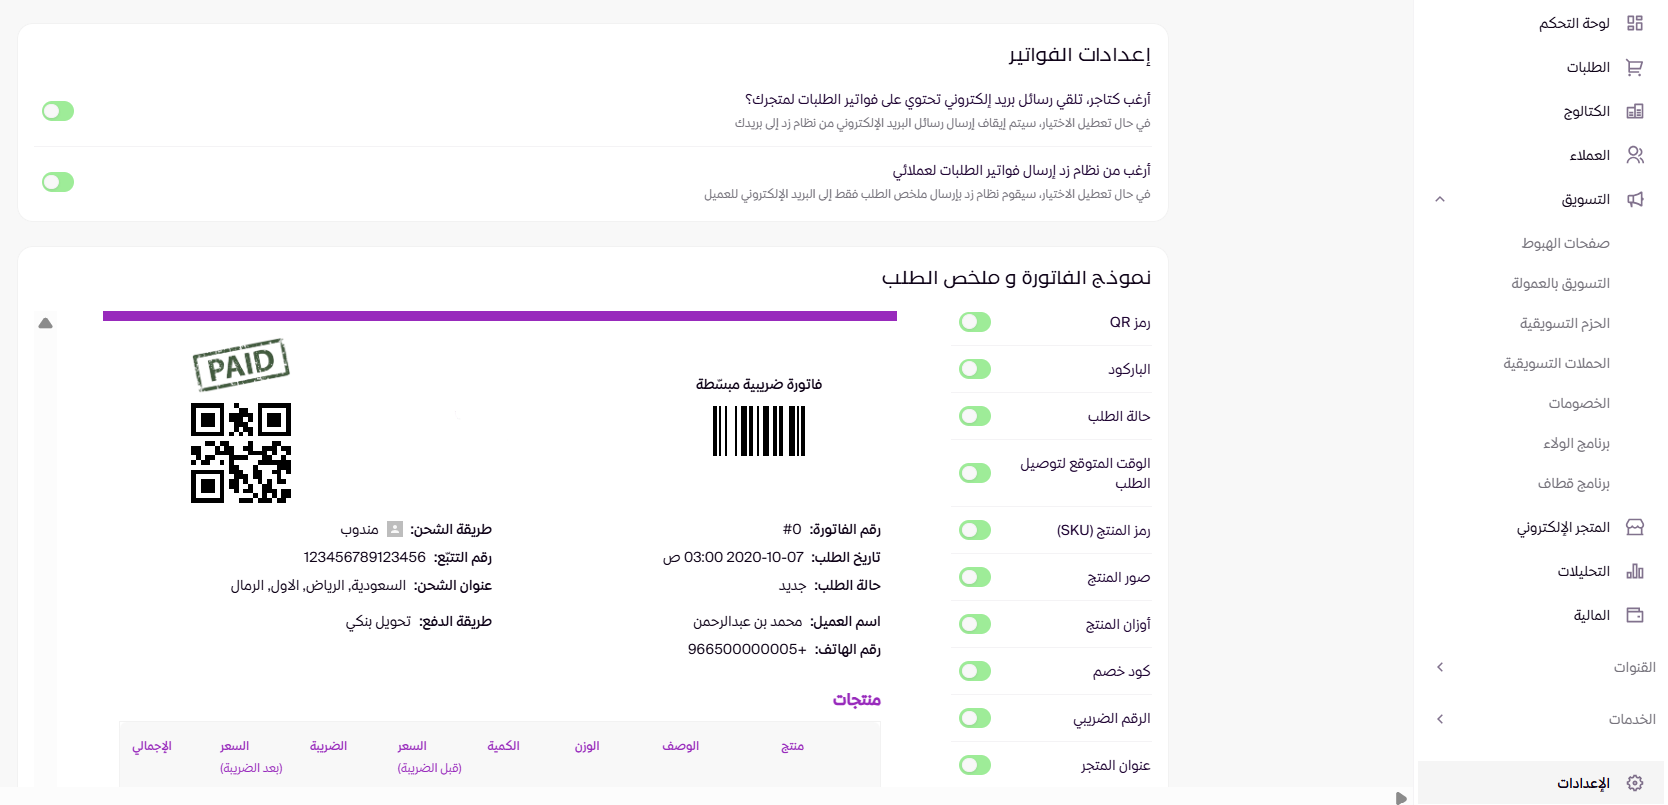The height and width of the screenshot is (805, 1668).
Task: Click the settings gear icon
Action: (1635, 783)
